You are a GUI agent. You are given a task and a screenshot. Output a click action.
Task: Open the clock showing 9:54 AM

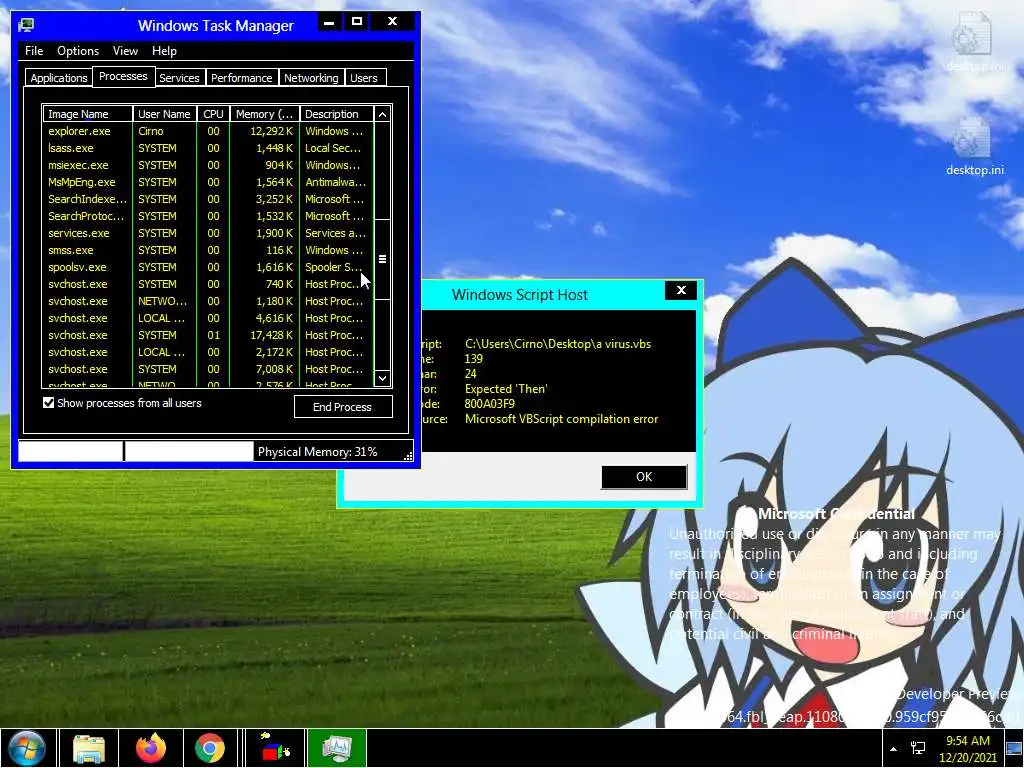(968, 748)
